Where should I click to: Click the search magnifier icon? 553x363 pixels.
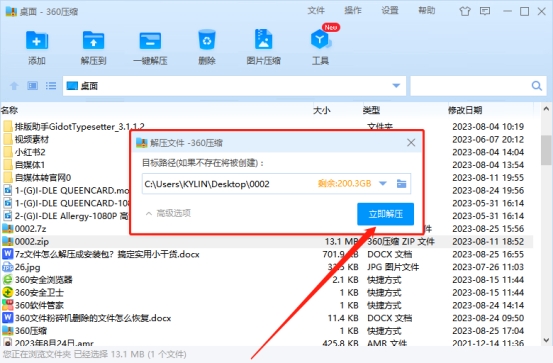pos(536,86)
